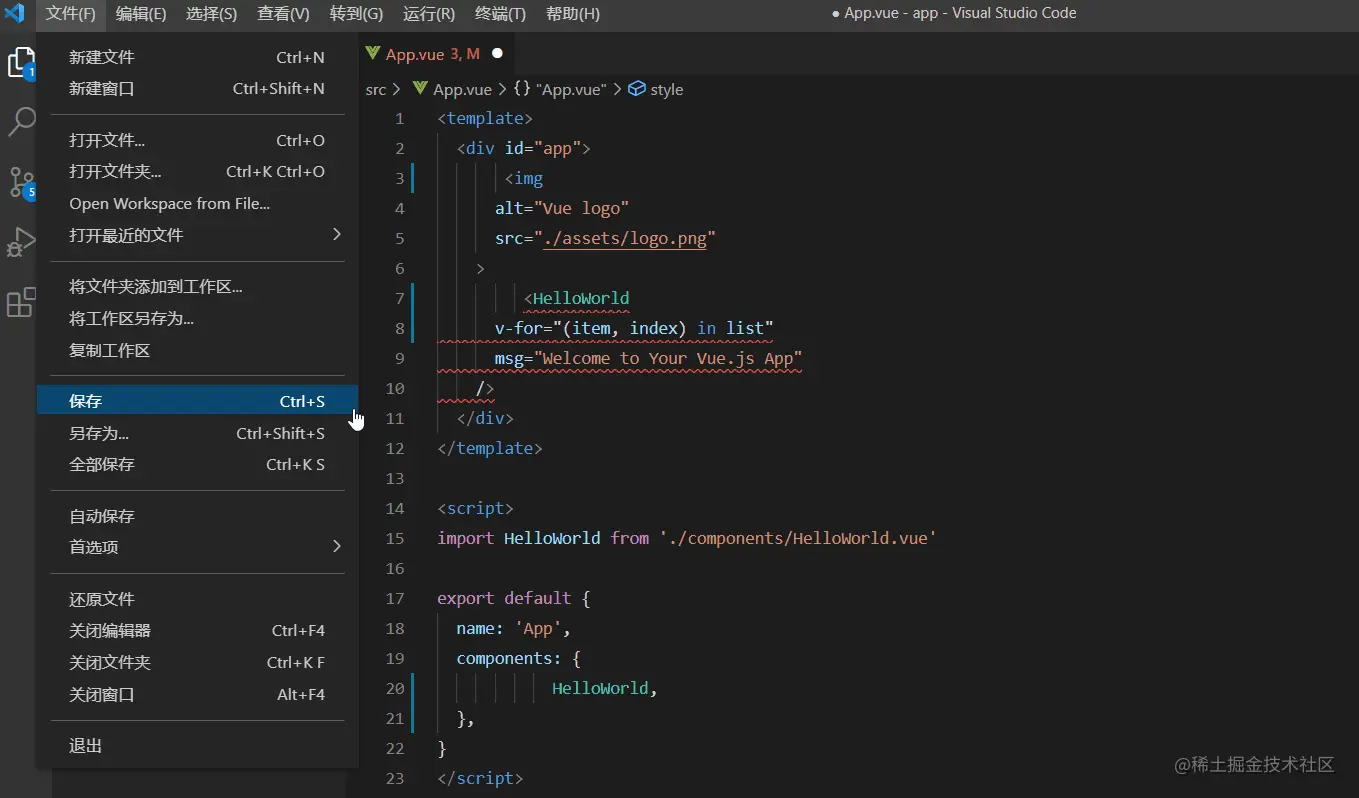Screen dimensions: 1359x798
Task: Click HelloWorld, on line 20
Action: click(x=605, y=688)
